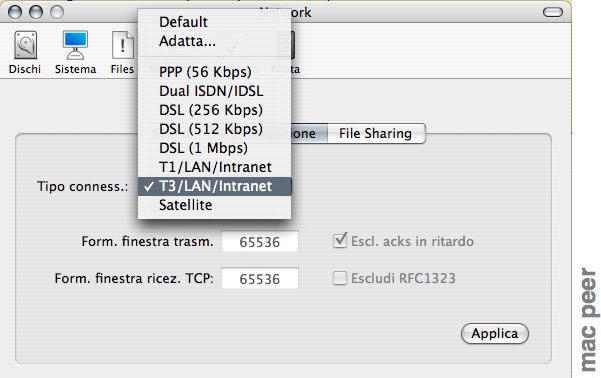Choose Adatta... menu entry
Screen dimensions: 601x378
[214, 41]
